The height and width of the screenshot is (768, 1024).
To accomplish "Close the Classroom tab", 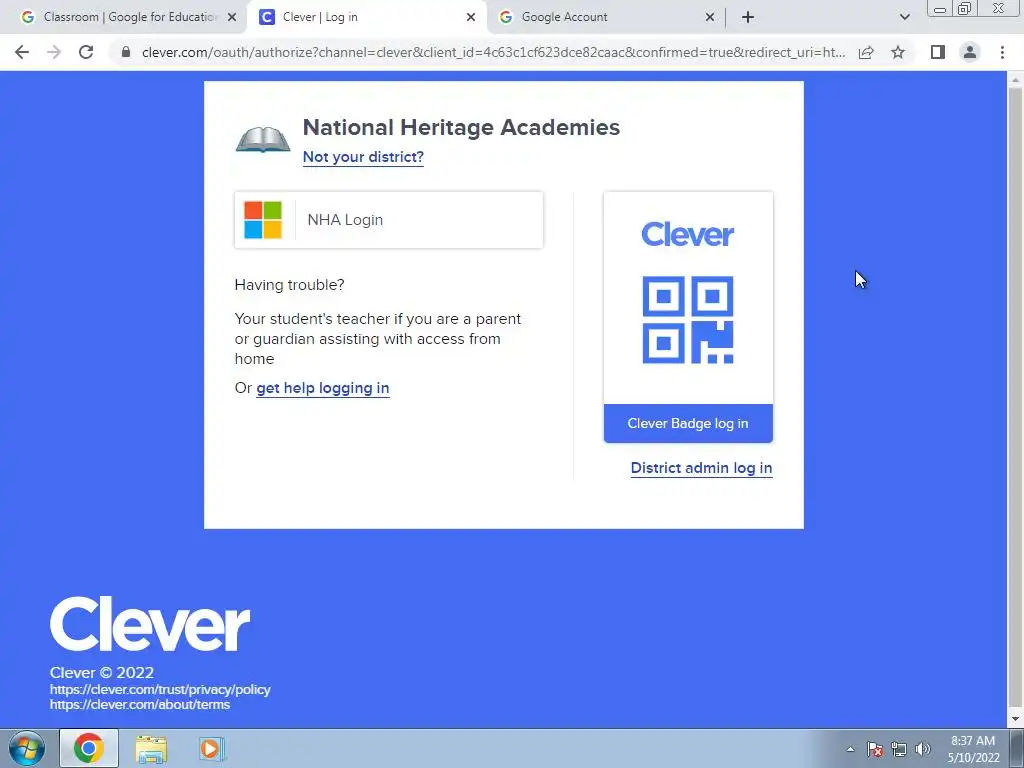I will (x=232, y=17).
